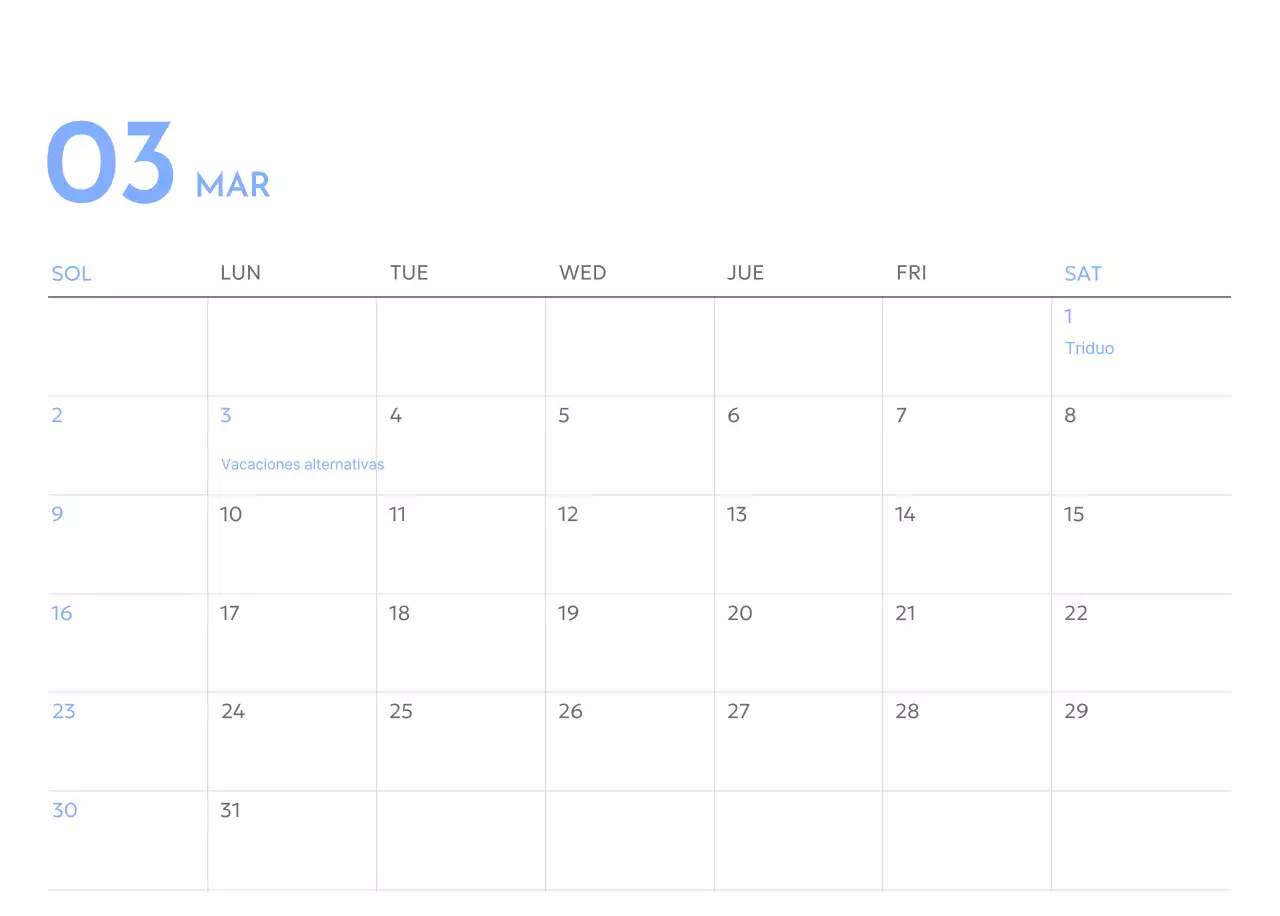Click the FRI column header
The width and height of the screenshot is (1280, 916).
pos(911,272)
